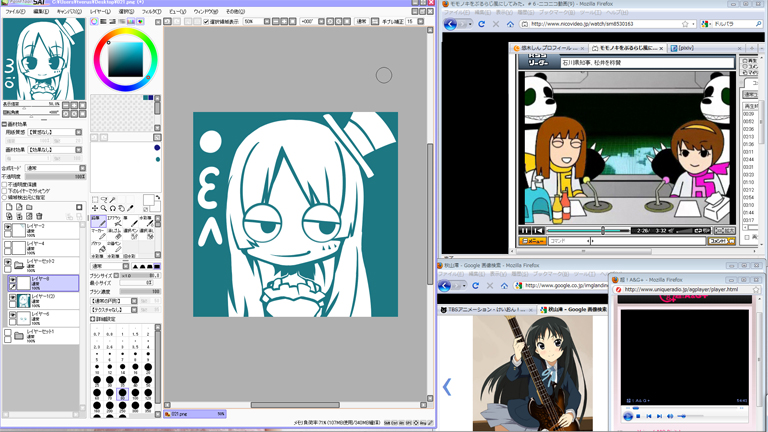
Task: Show レイヤー4 by toggling its visibility box
Action: 8,244
